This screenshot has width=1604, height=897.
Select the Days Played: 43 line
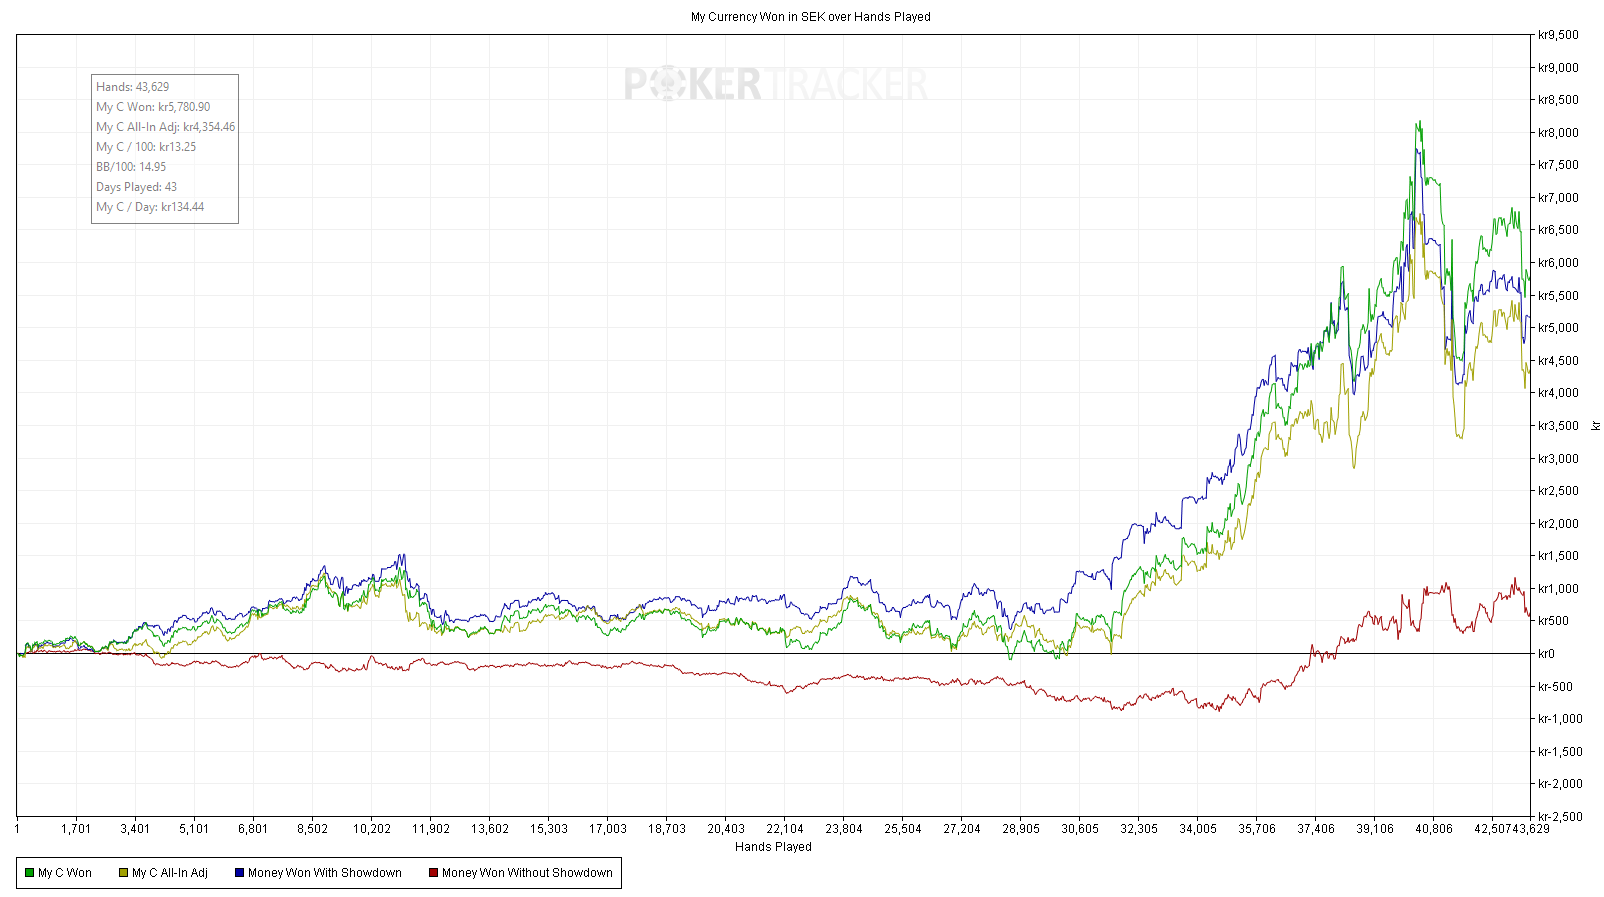click(x=137, y=187)
